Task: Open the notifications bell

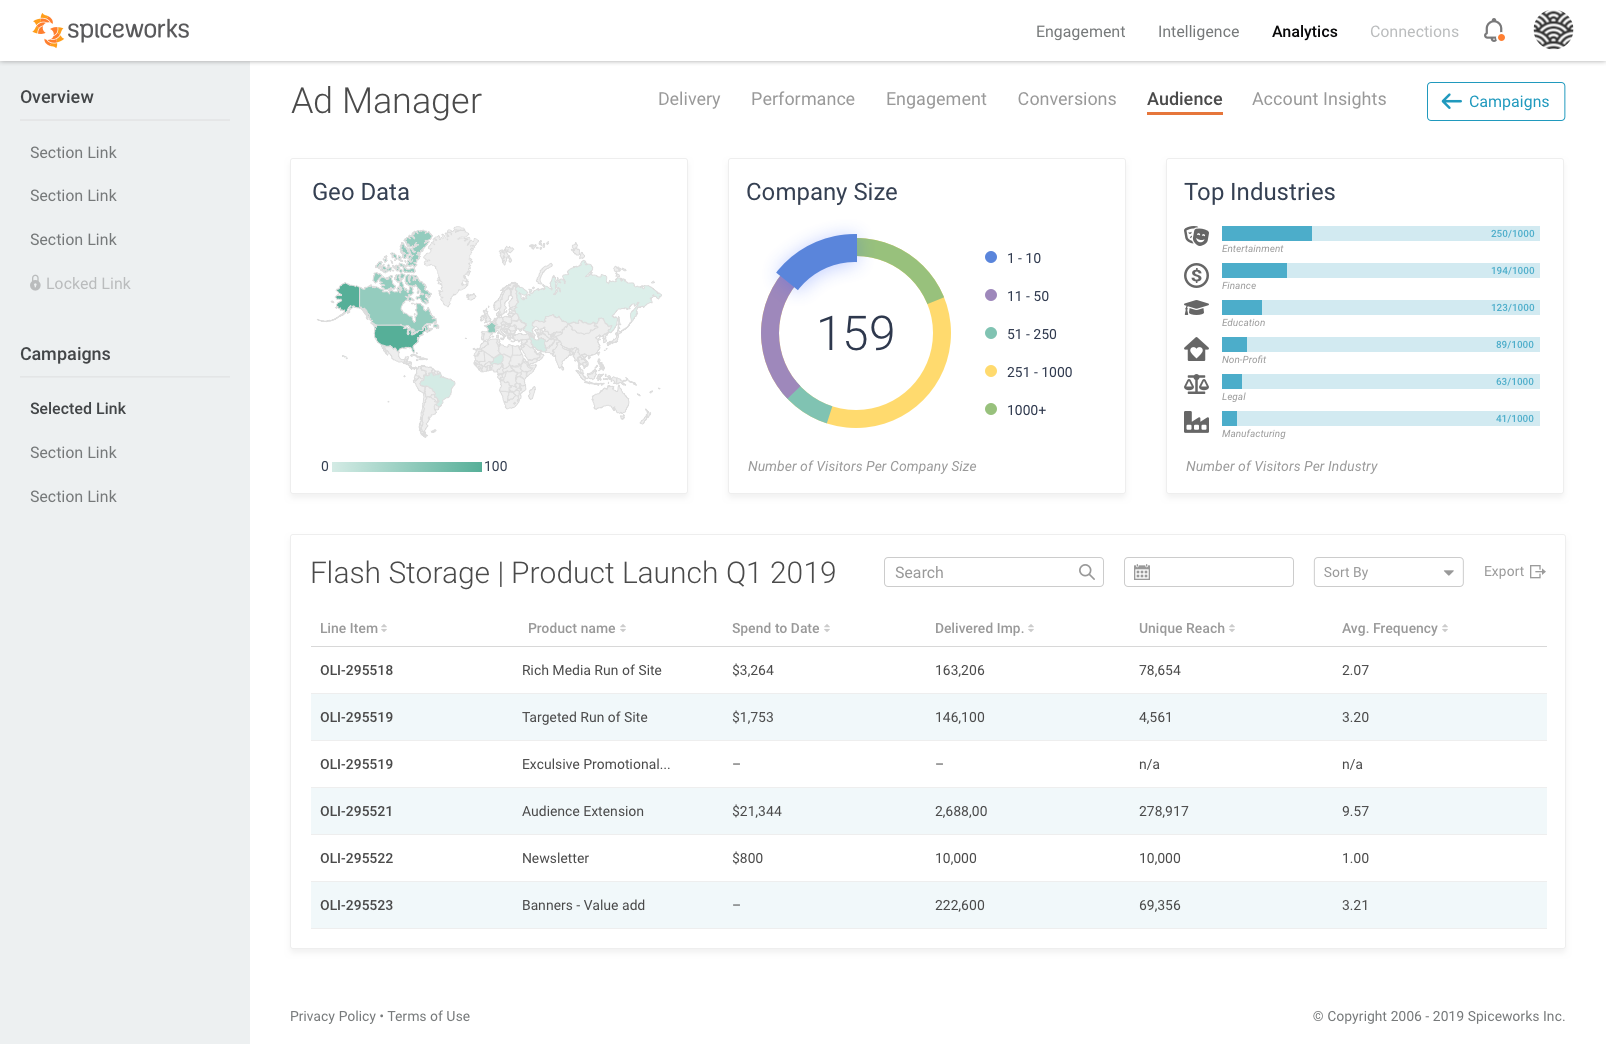Action: (x=1493, y=31)
